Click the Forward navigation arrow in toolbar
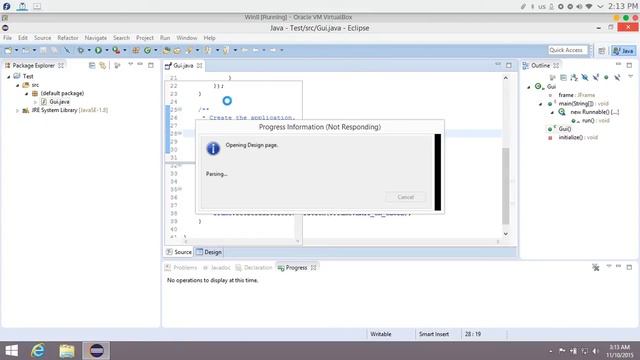The width and height of the screenshot is (640, 360). click(x=273, y=50)
